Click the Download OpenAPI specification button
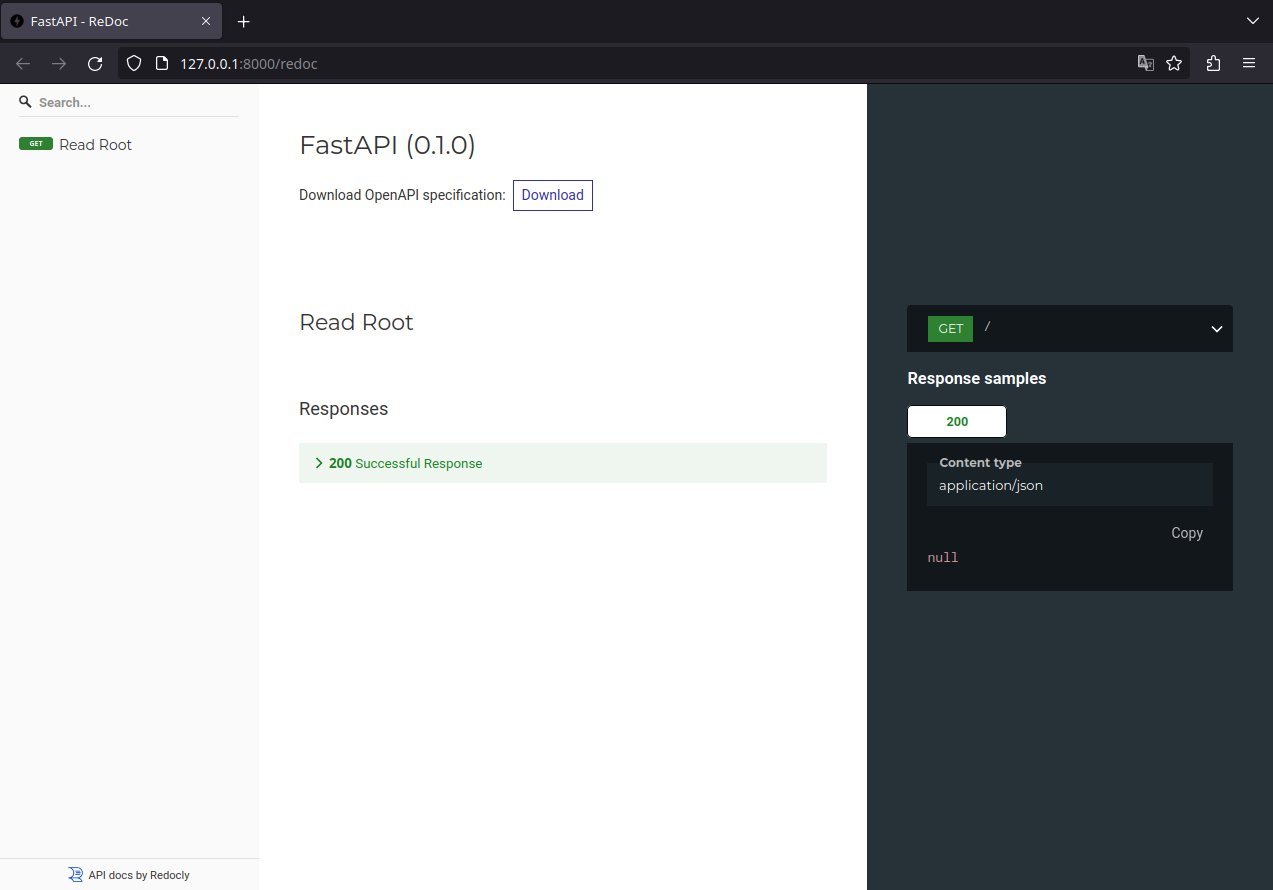Screen dimensions: 1273x890 (x=552, y=195)
